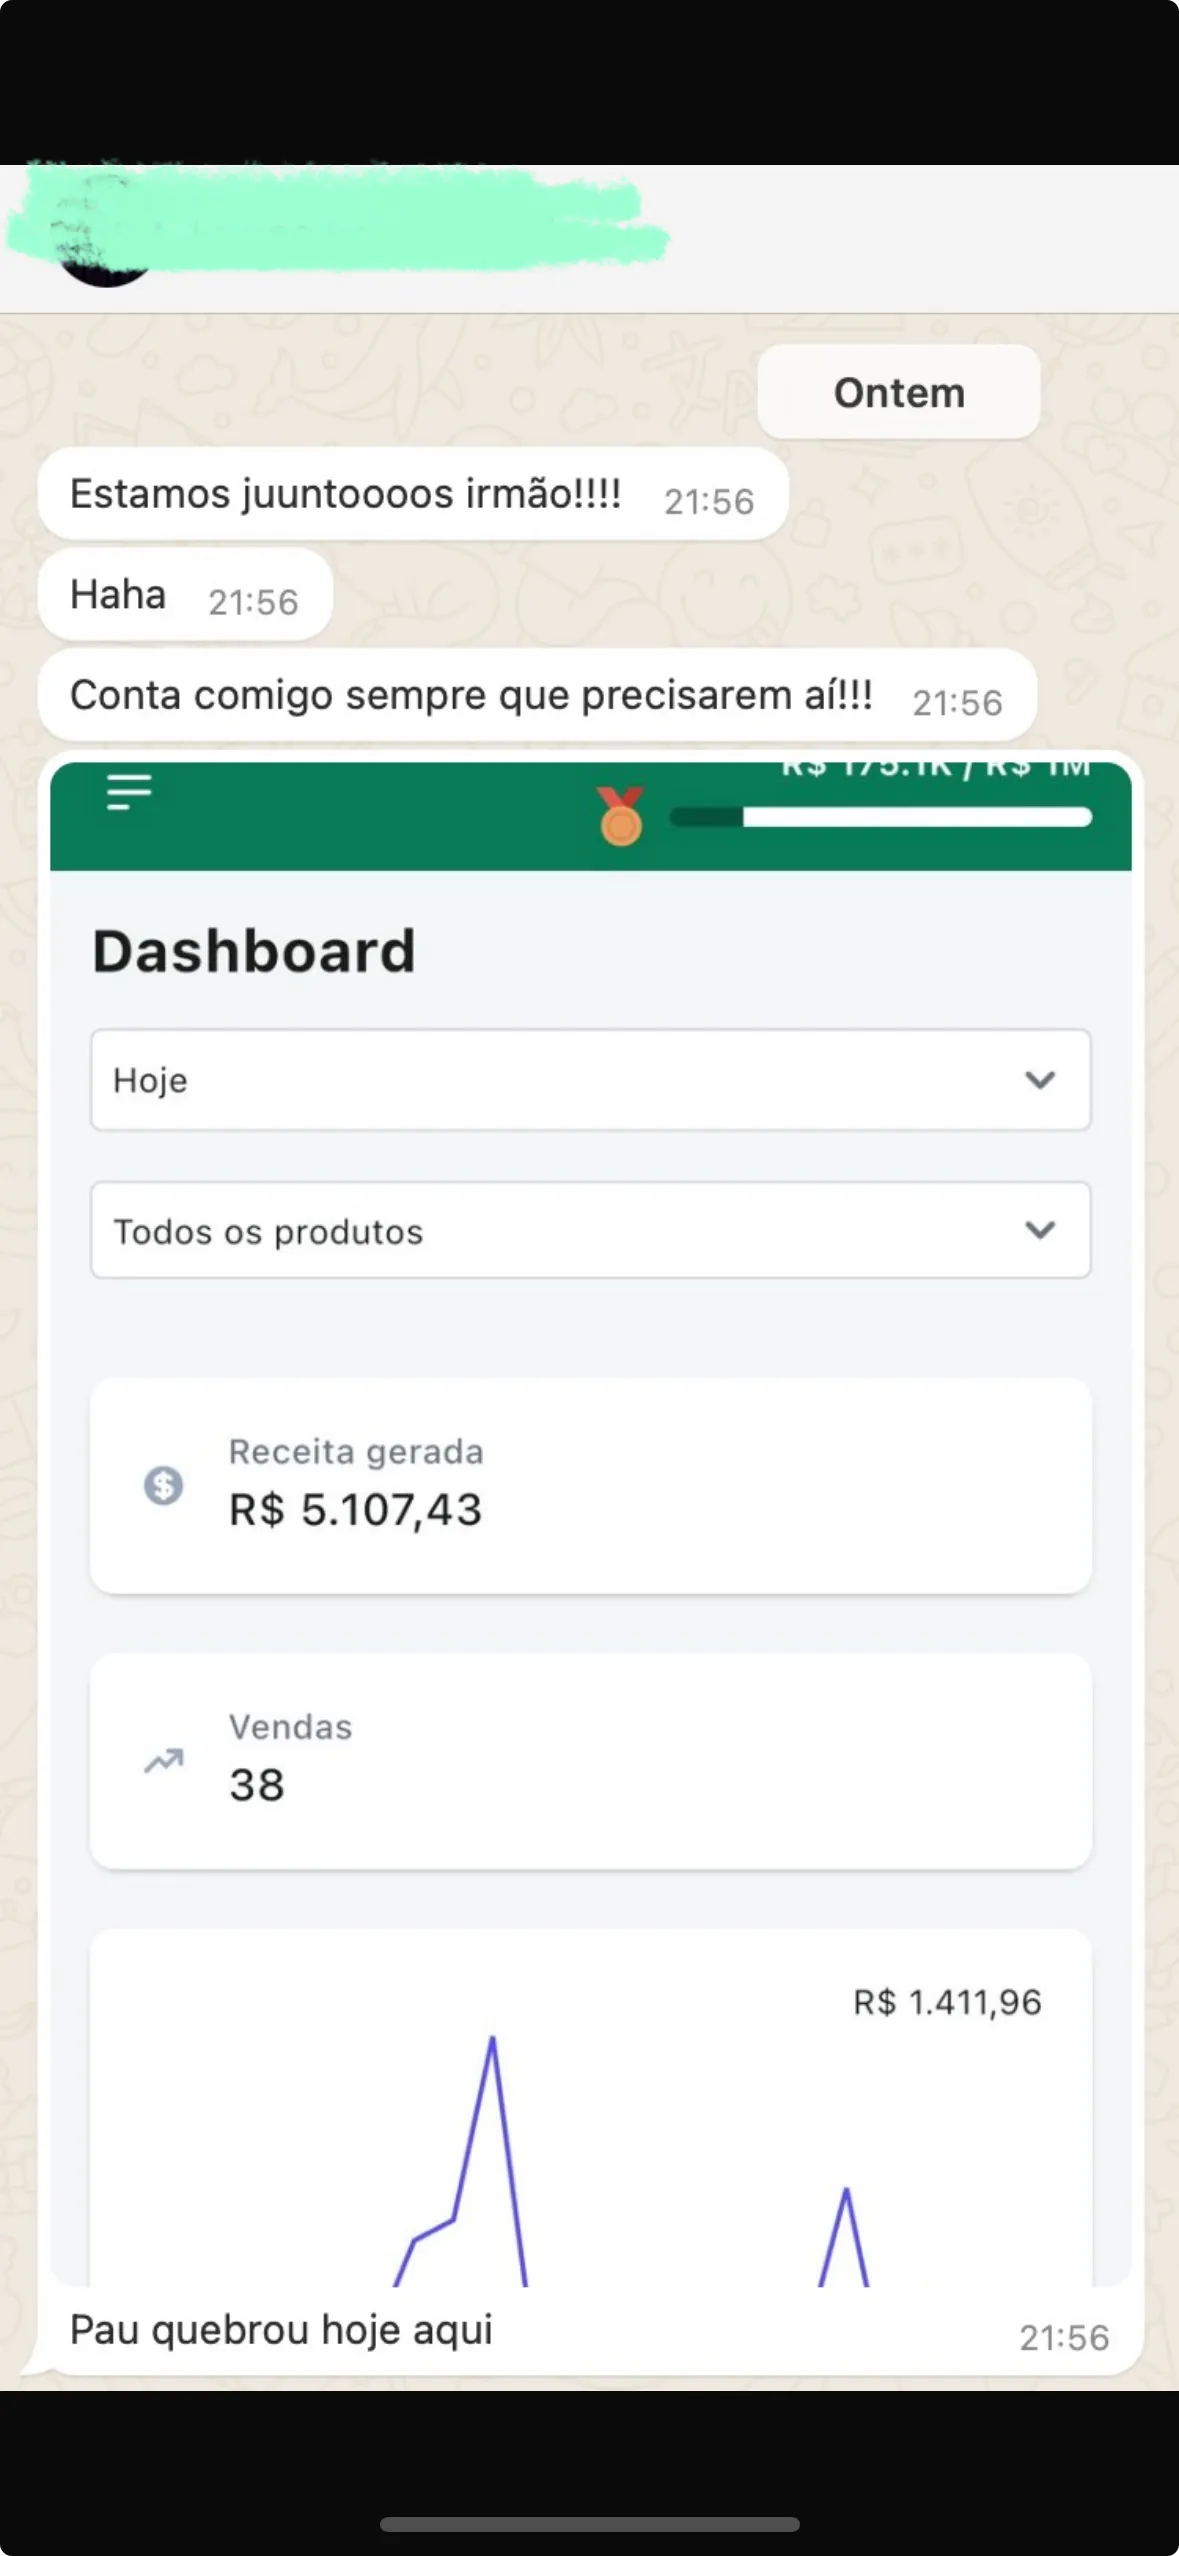Click the R$ 1.411,96 chart label

947,2002
